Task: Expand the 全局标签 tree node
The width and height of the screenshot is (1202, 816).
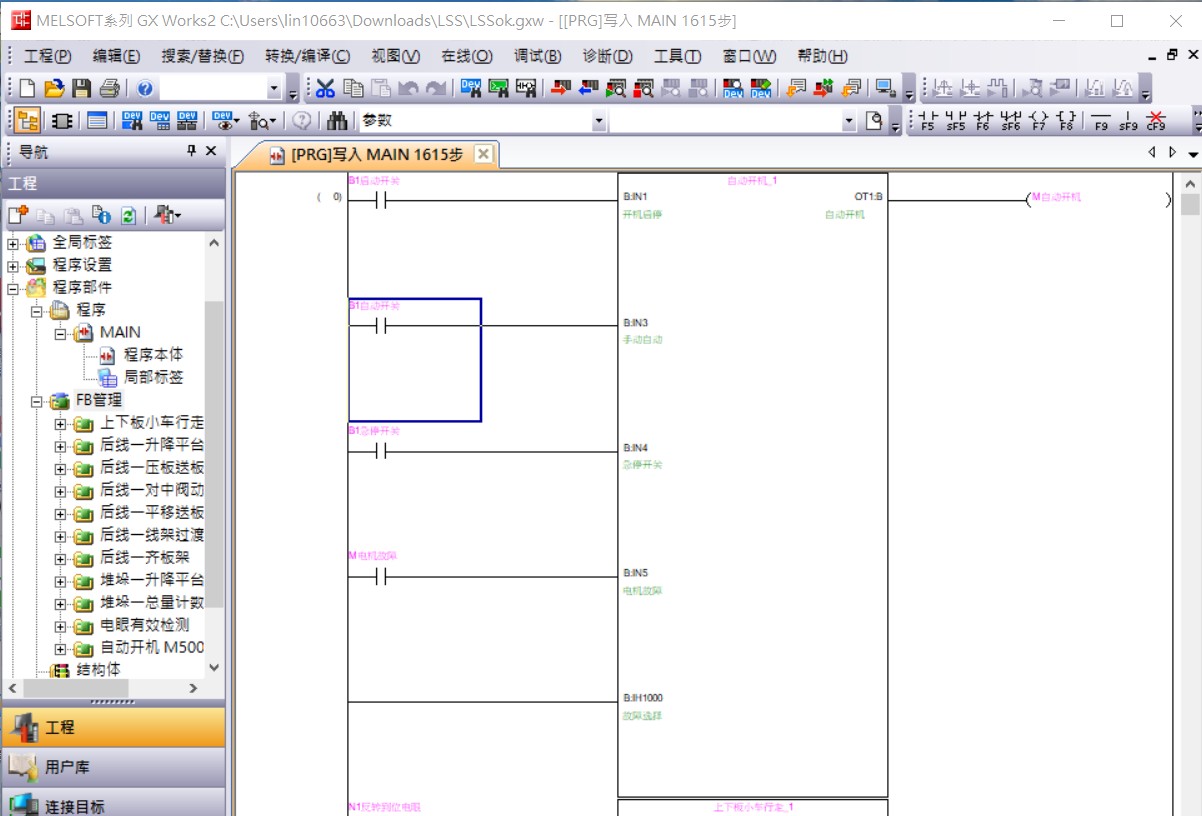Action: [13, 243]
